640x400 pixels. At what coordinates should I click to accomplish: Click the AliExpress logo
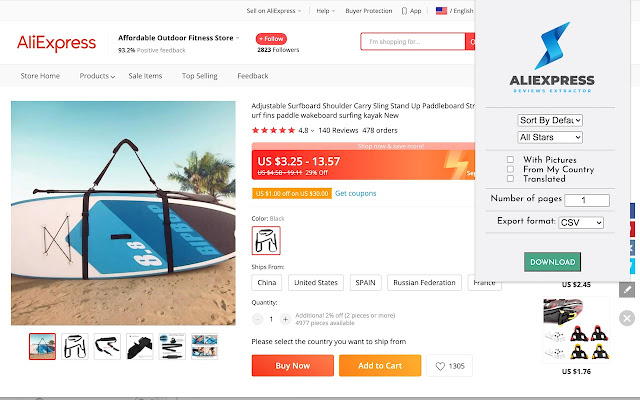tap(56, 43)
